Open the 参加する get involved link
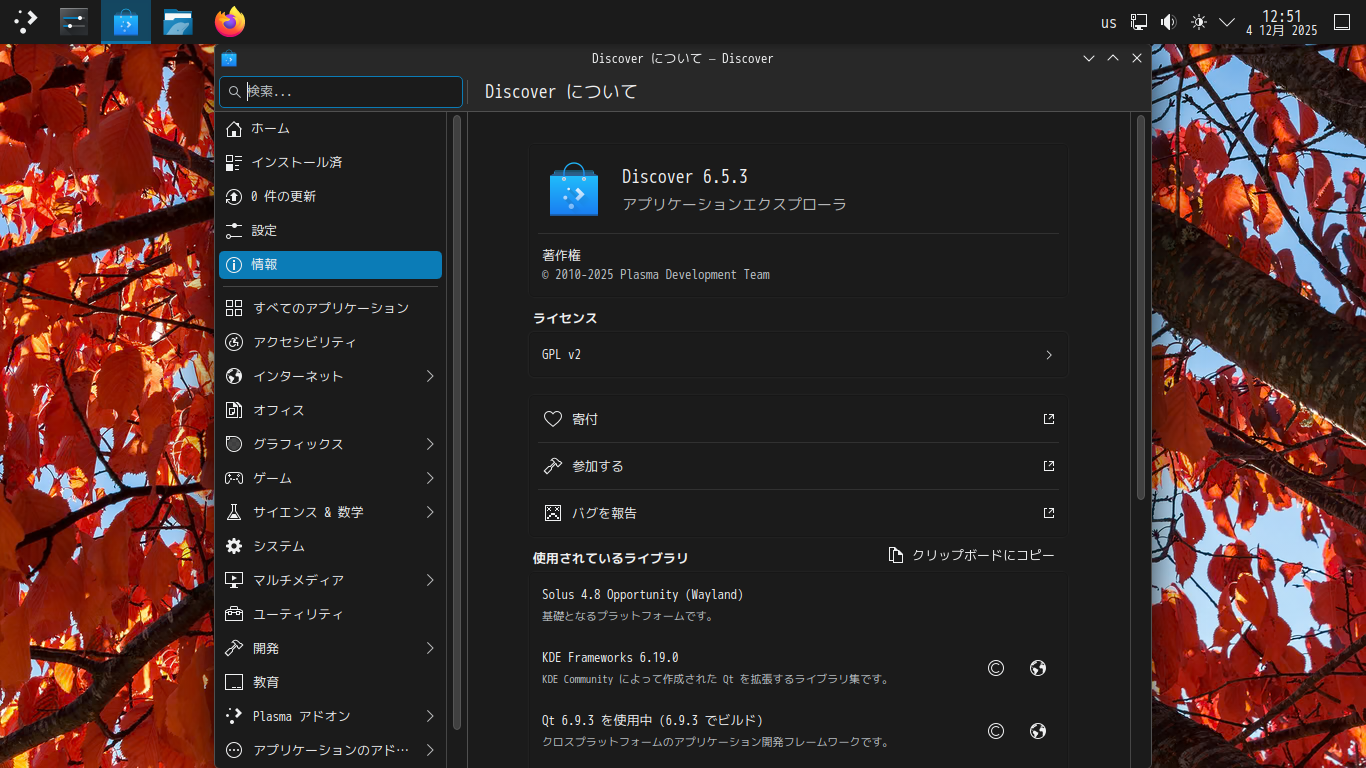The image size is (1366, 768). pos(798,466)
